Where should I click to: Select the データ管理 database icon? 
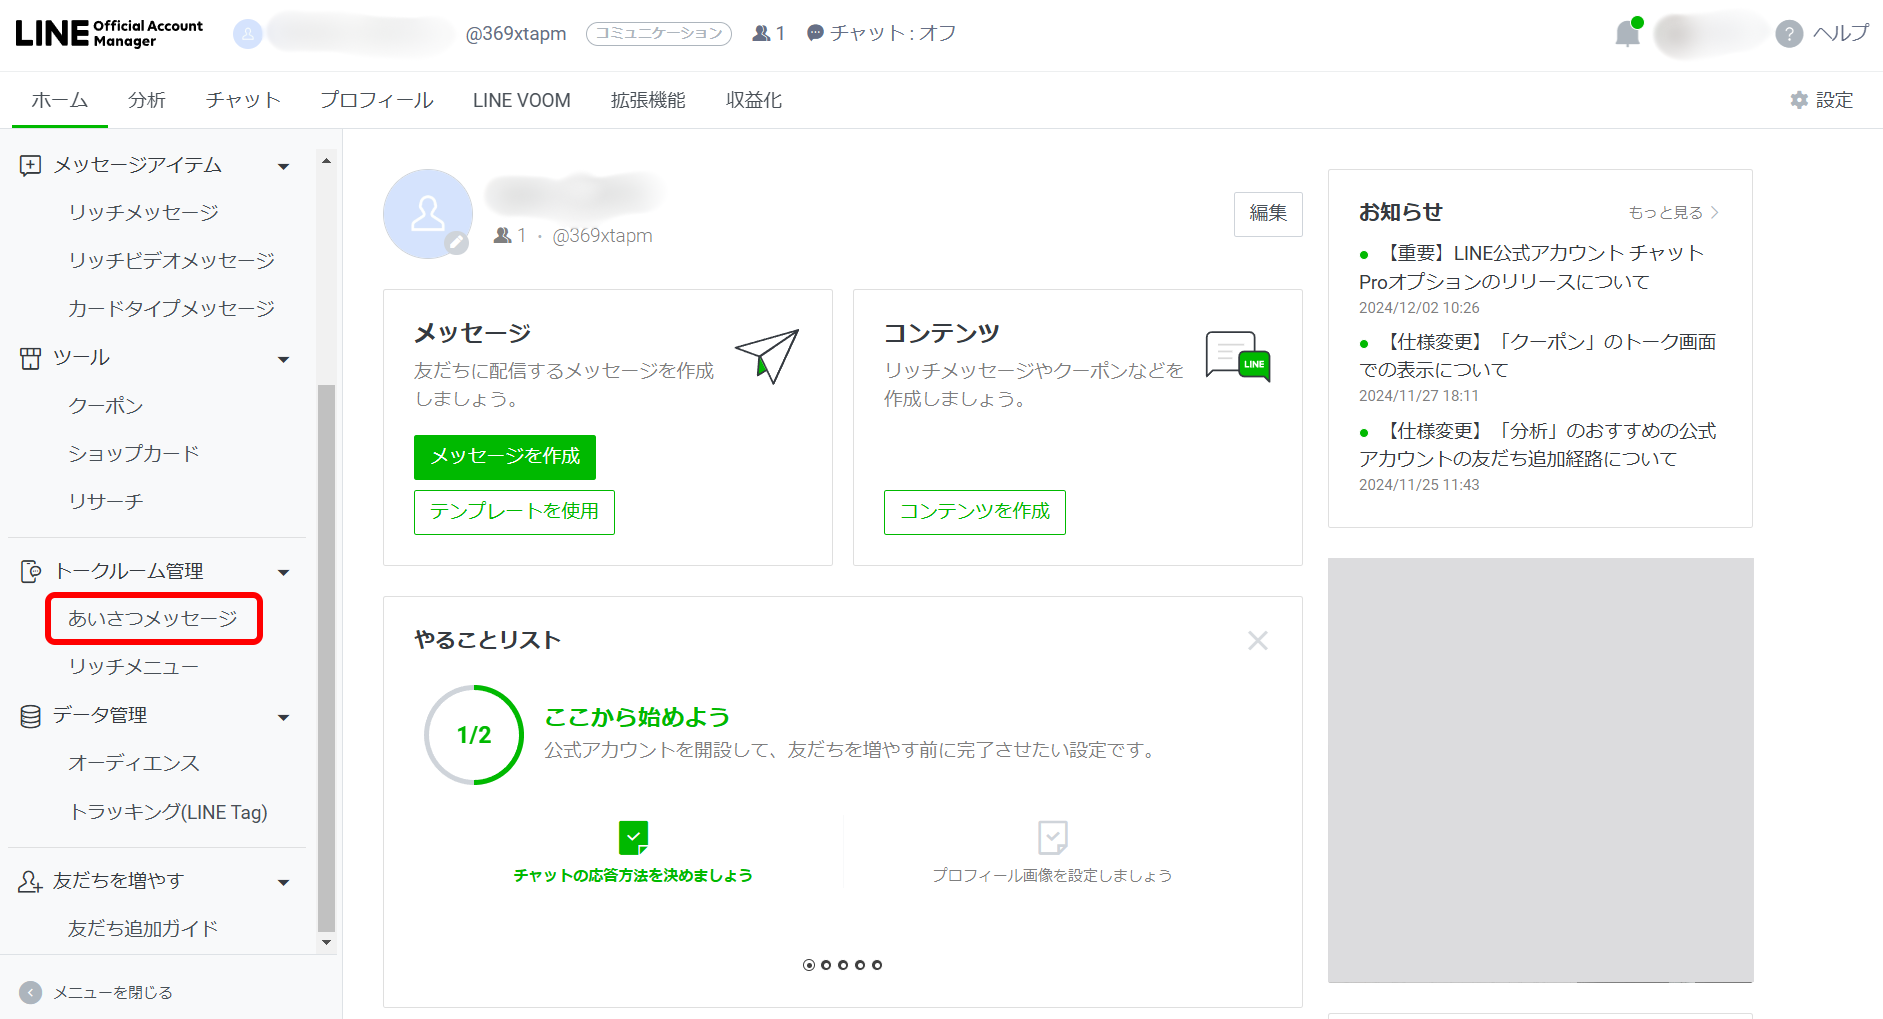(x=29, y=715)
